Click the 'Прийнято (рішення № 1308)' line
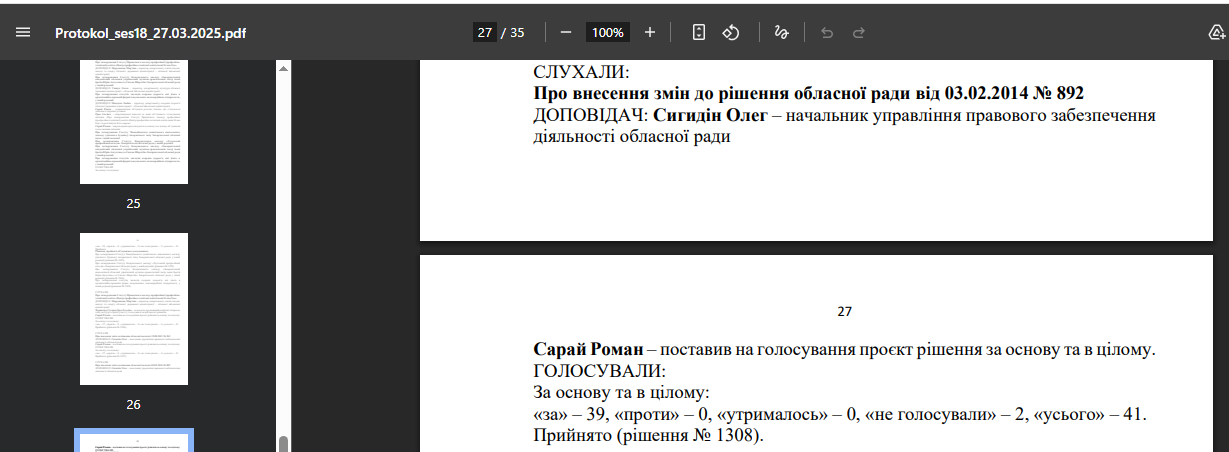1229x452 pixels. [647, 435]
